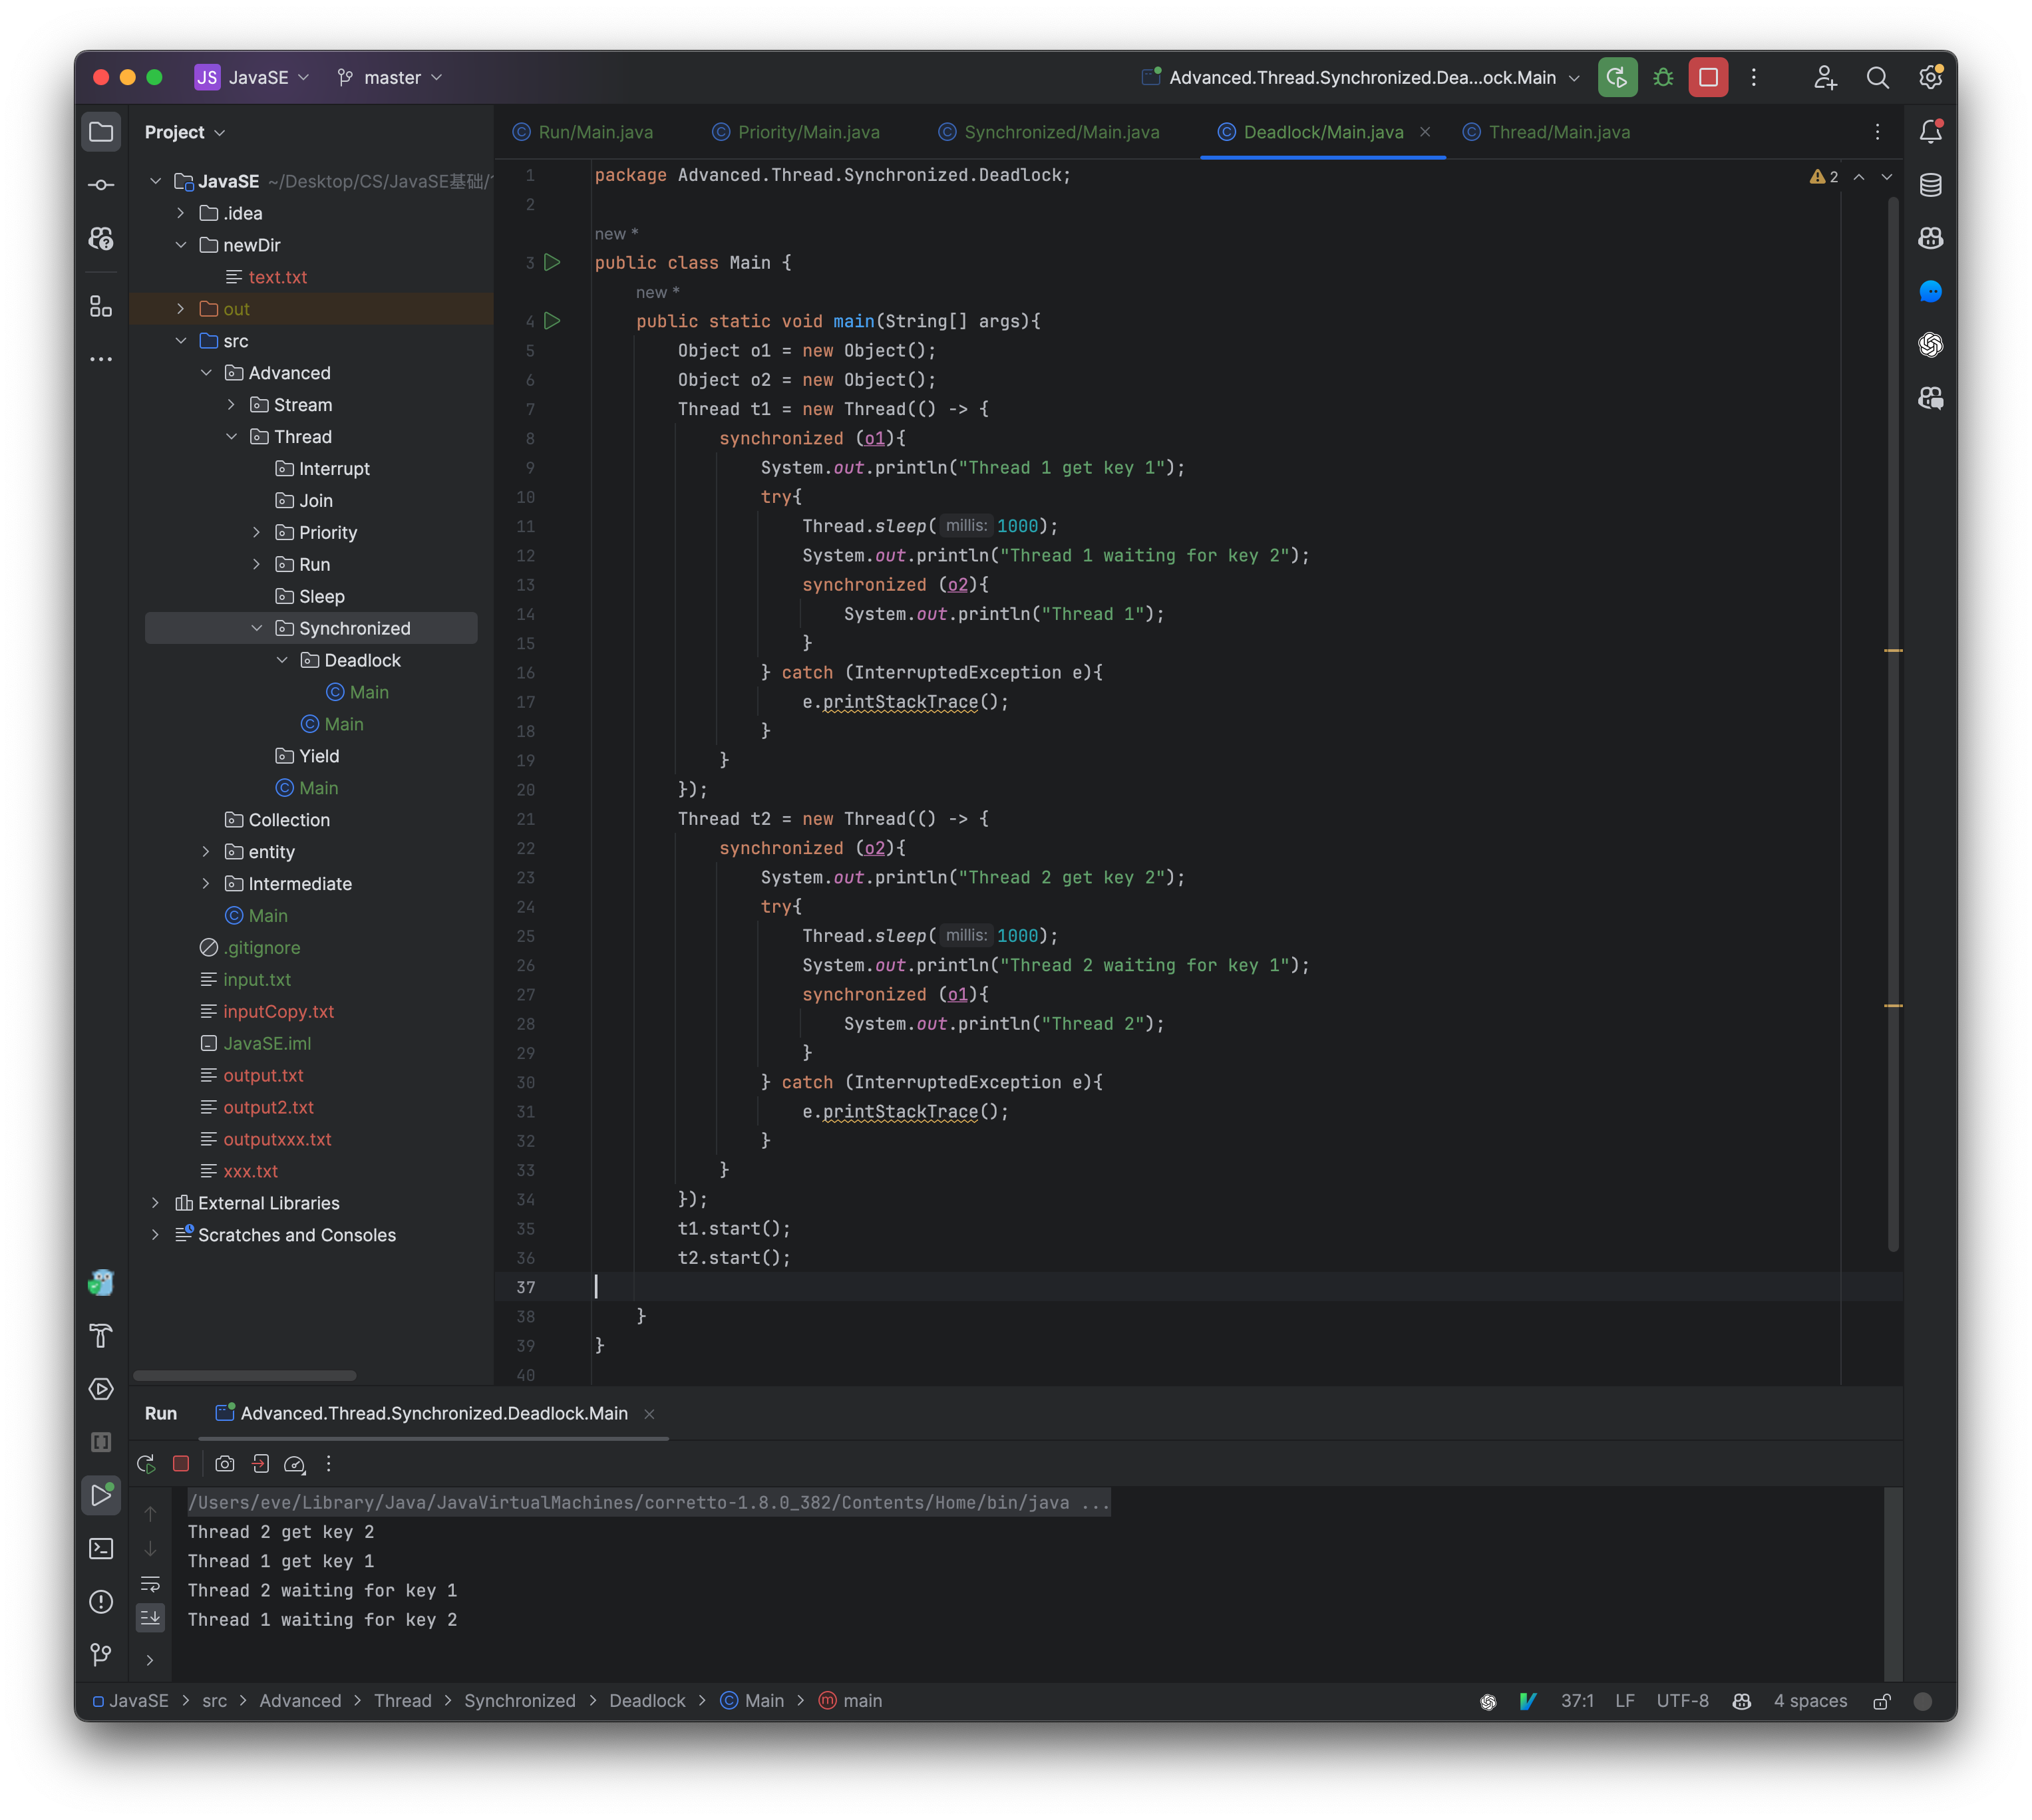This screenshot has height=1820, width=2032.
Task: Take a thread dump using the camera icon
Action: 224,1463
